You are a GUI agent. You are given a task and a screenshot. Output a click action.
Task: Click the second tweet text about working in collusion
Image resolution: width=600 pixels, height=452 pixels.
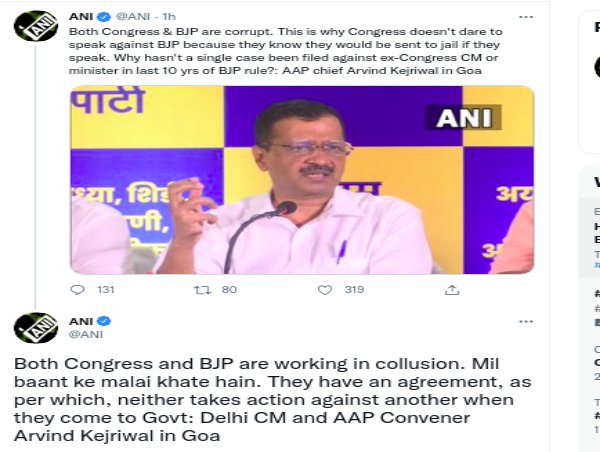click(x=272, y=400)
